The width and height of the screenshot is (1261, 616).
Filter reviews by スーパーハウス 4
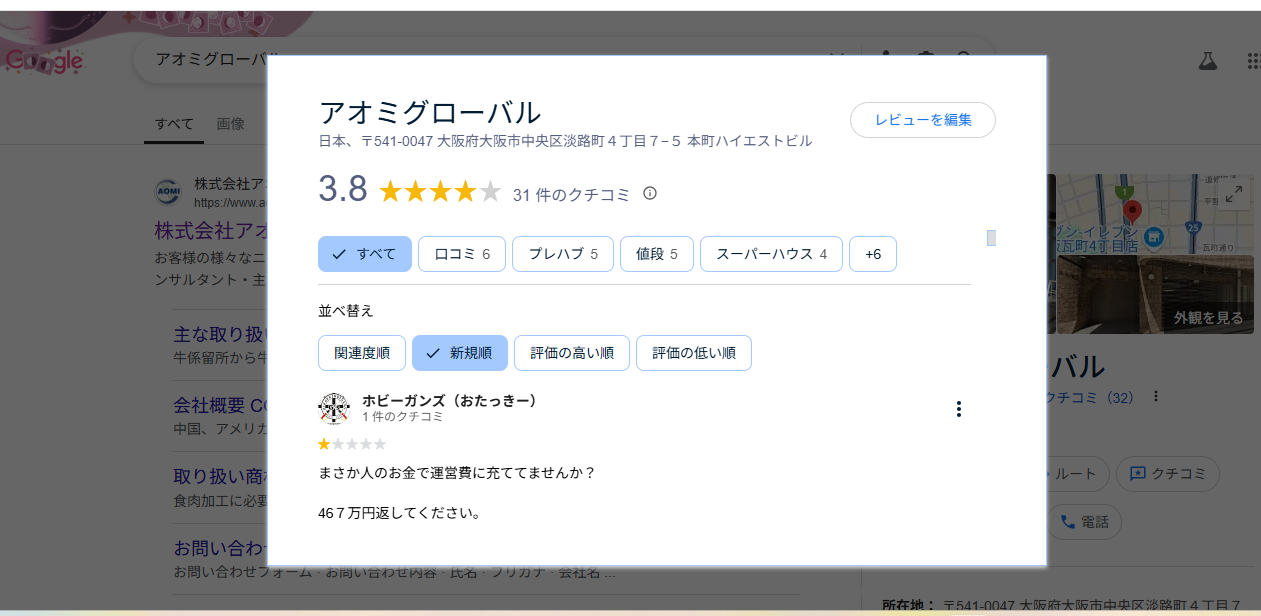point(771,254)
